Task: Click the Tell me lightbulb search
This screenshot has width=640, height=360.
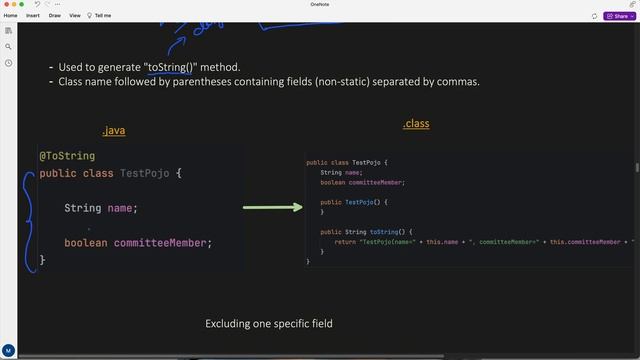Action: (99, 16)
